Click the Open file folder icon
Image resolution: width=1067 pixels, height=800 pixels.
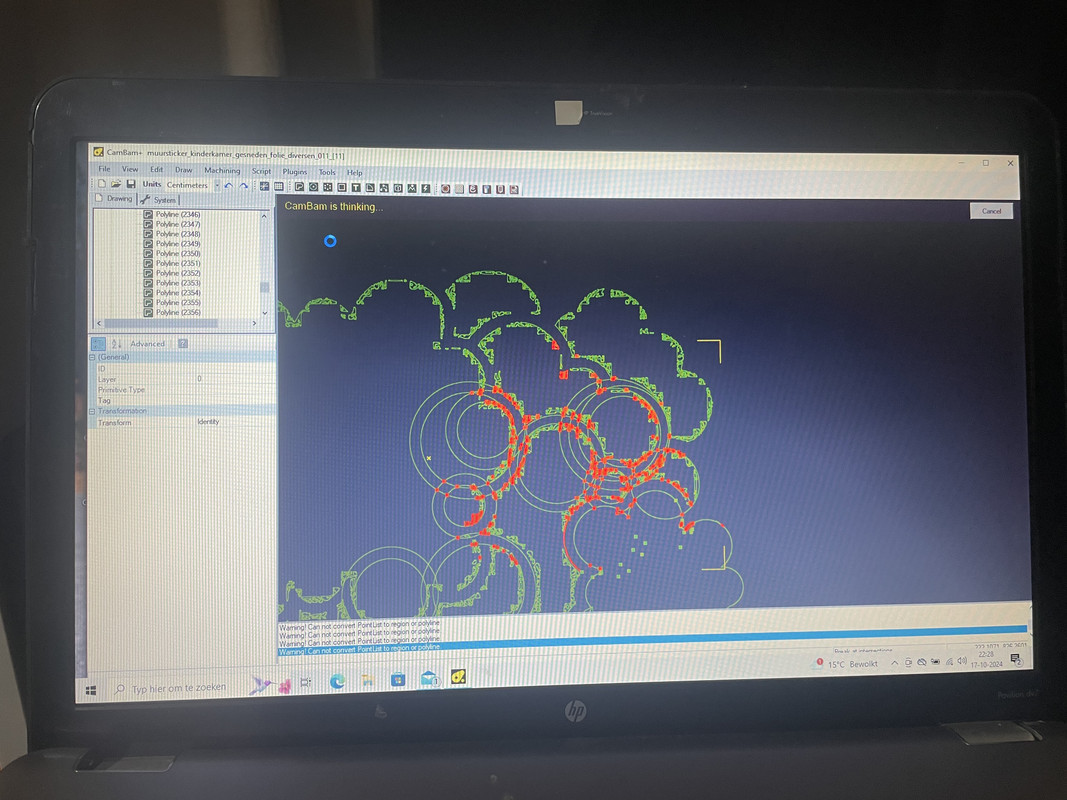pyautogui.click(x=116, y=184)
